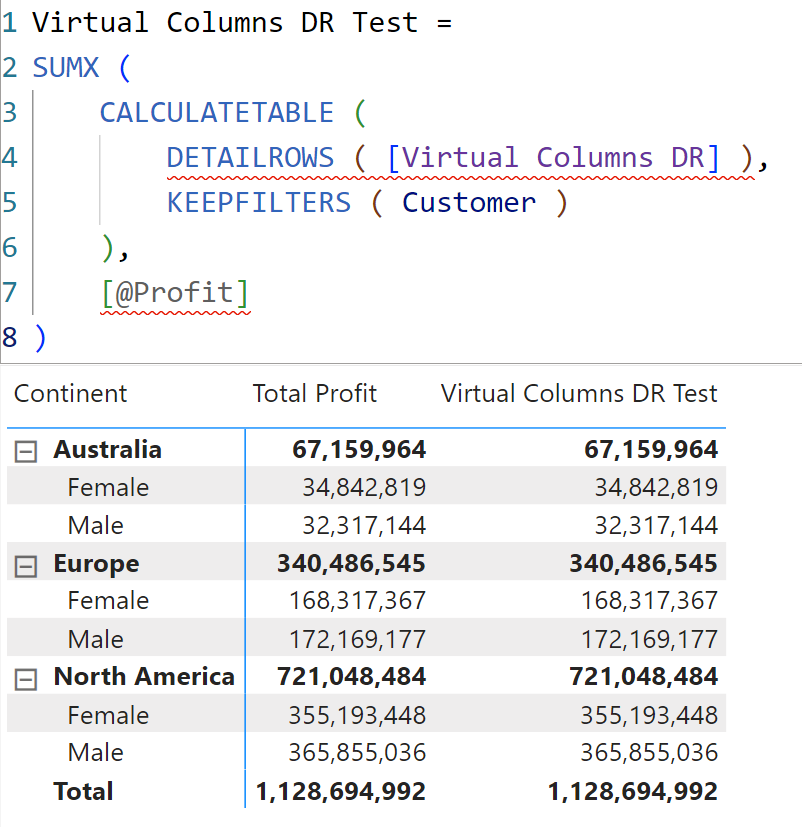Select the Female row under Australia
802x827 pixels.
tap(108, 488)
